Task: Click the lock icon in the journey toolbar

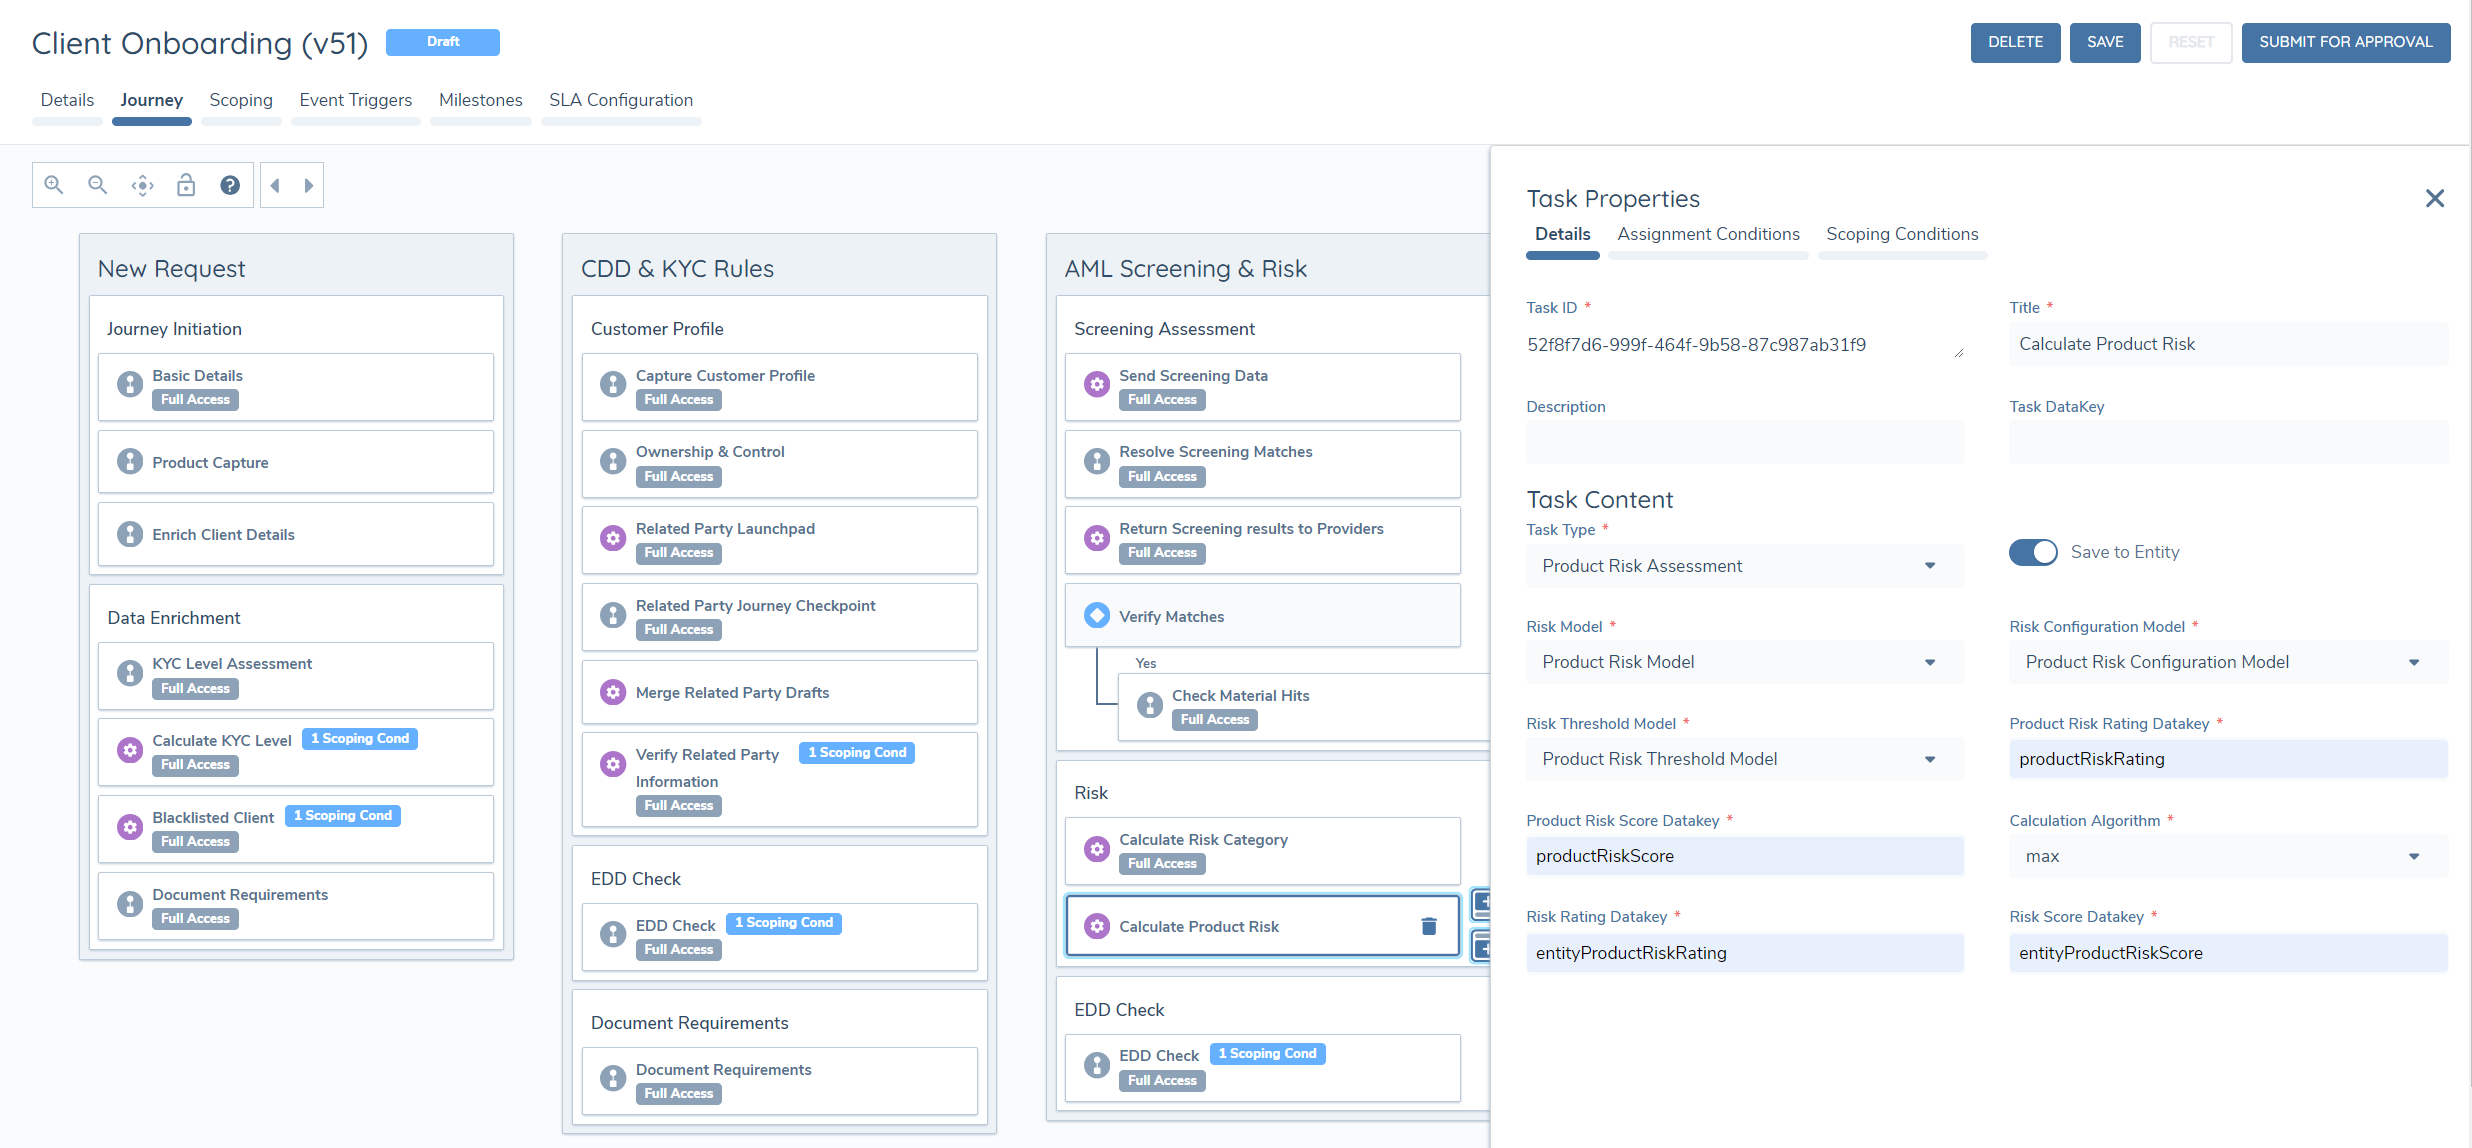Action: pos(186,185)
